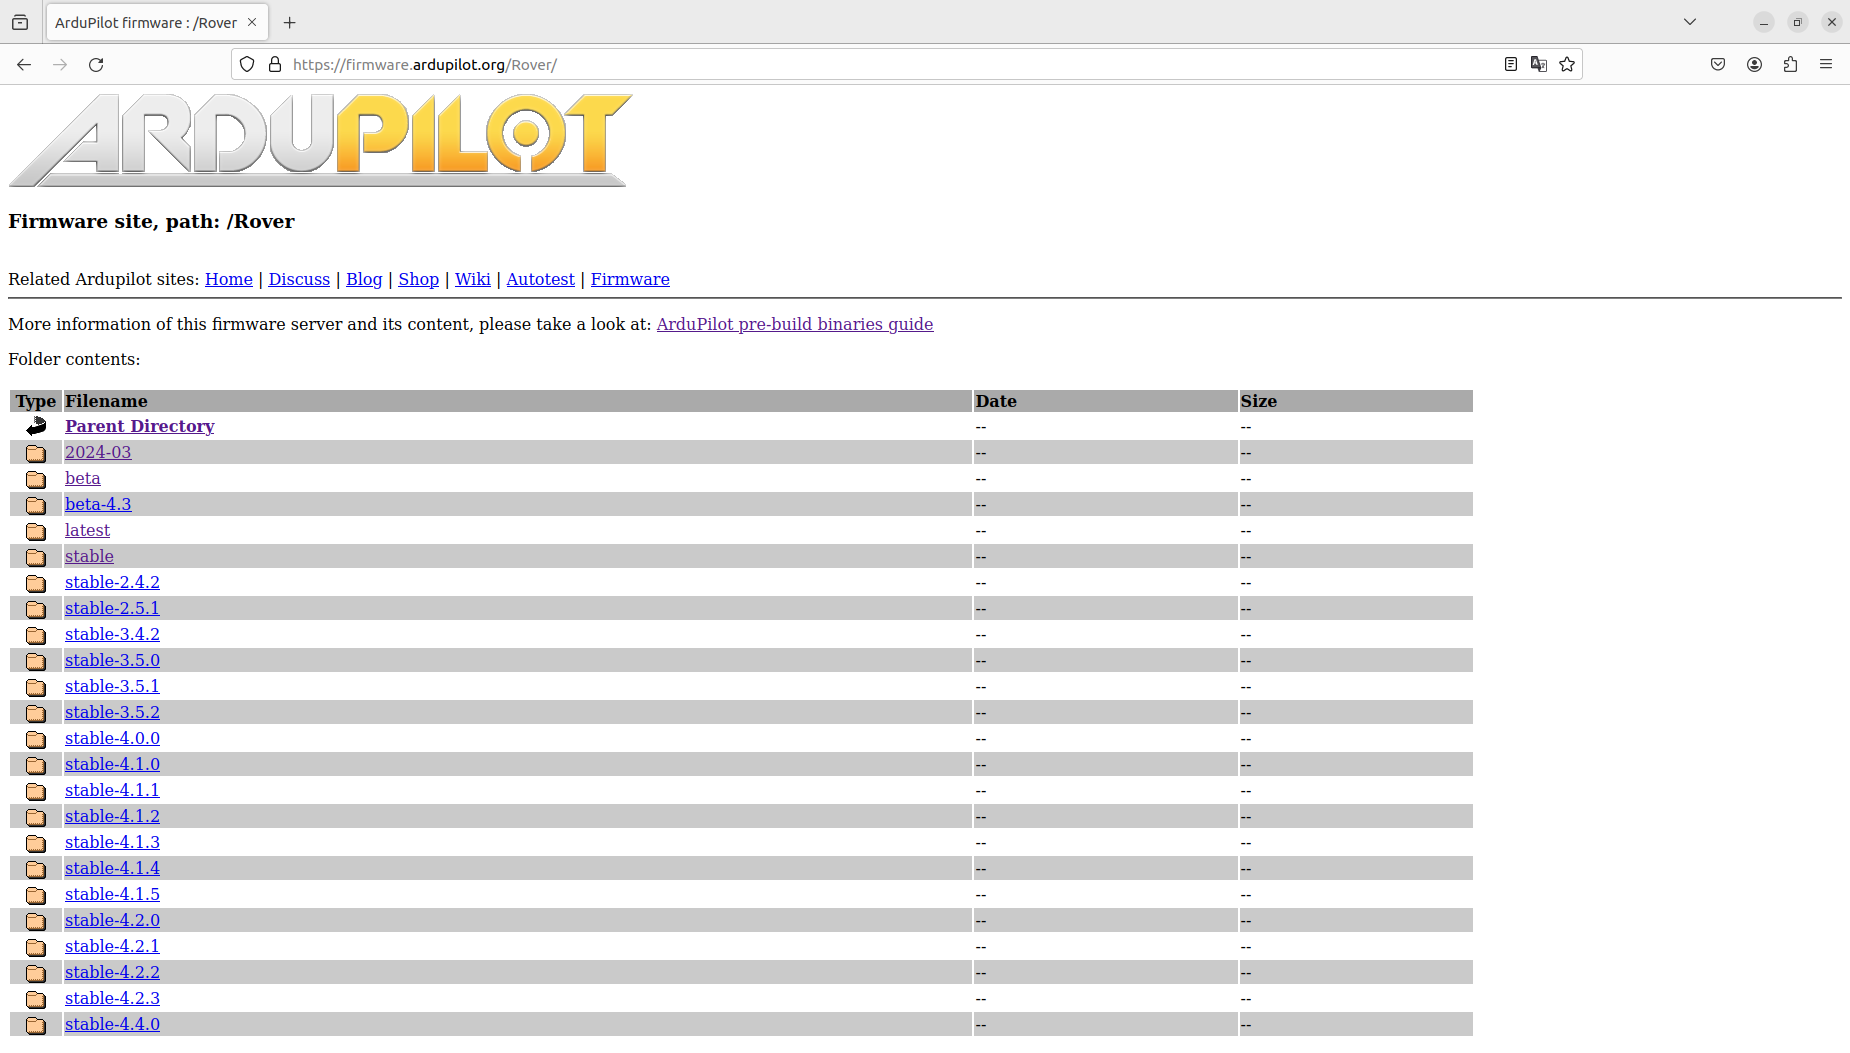Click the forward navigation arrow
Screen dimensions: 1850x1053
(60, 65)
